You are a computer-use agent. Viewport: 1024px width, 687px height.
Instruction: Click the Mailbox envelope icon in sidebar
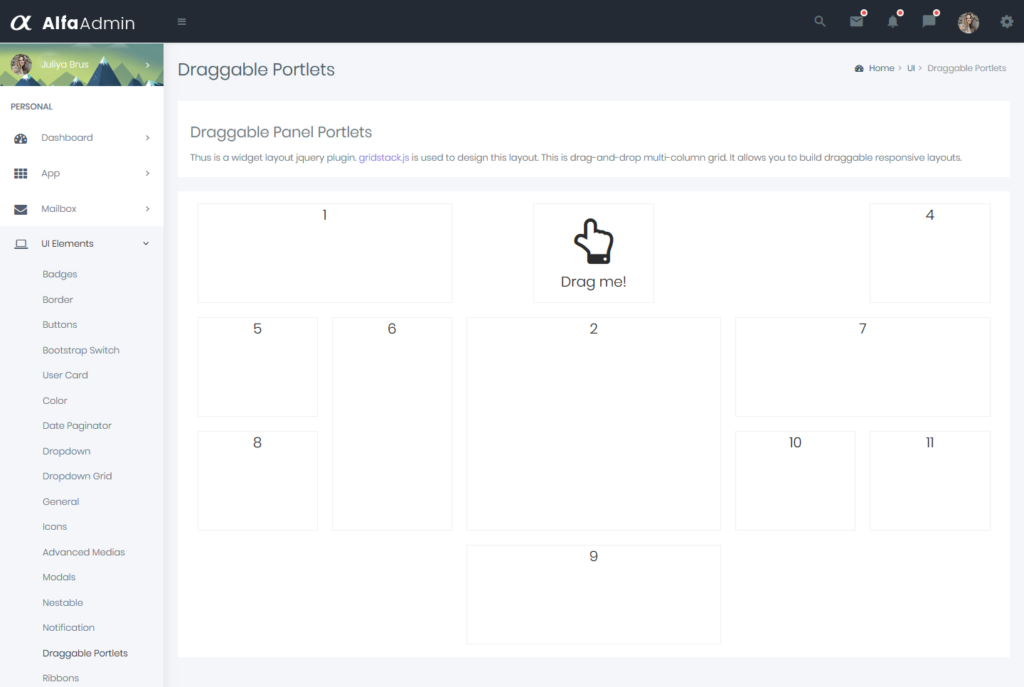pyautogui.click(x=21, y=209)
